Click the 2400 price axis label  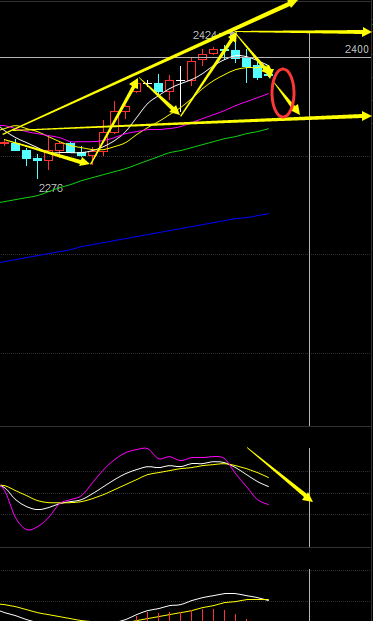[356, 50]
